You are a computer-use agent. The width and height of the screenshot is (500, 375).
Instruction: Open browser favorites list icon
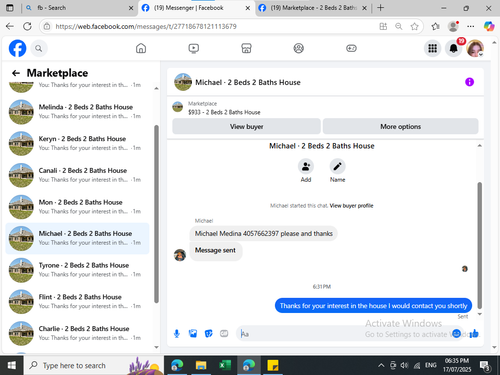click(x=435, y=26)
